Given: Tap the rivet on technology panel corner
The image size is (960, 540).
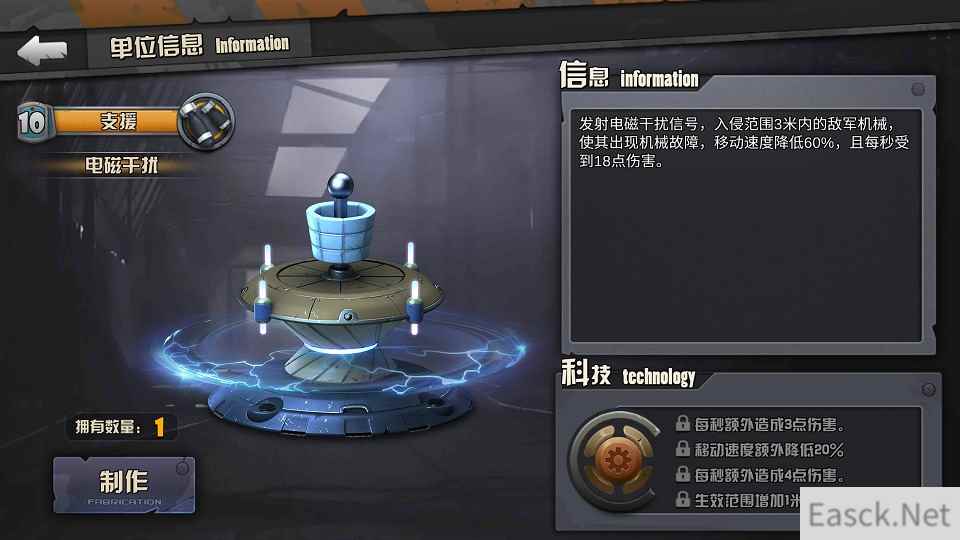Looking at the screenshot, I should click(x=928, y=389).
